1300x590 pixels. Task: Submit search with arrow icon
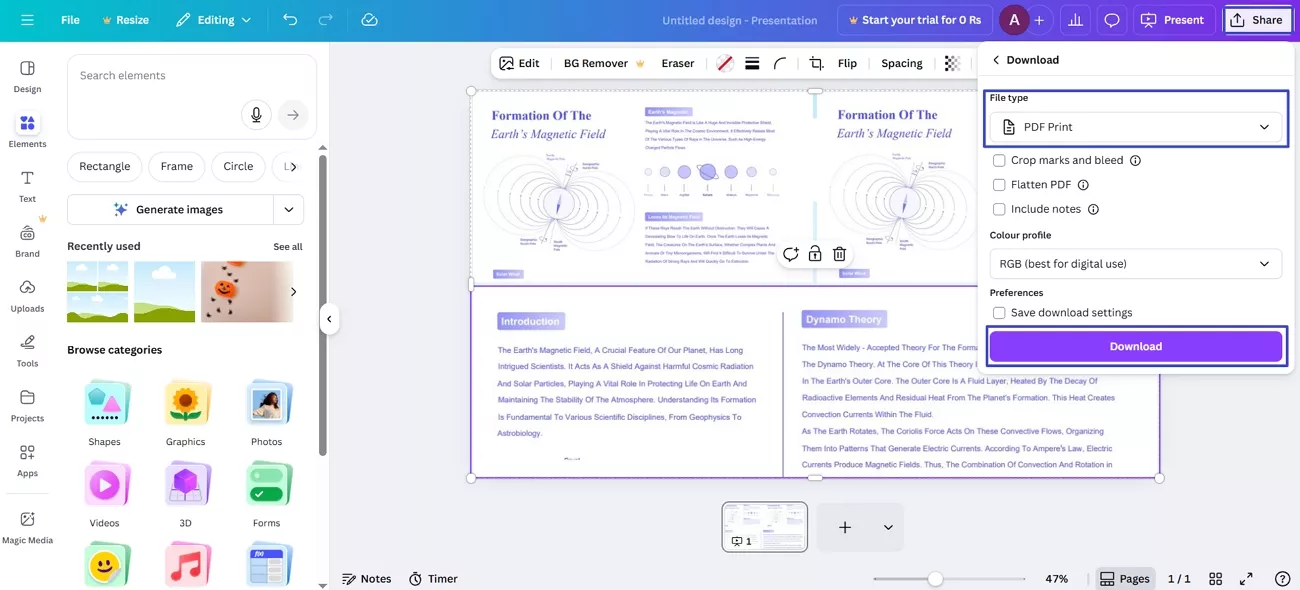pos(293,115)
